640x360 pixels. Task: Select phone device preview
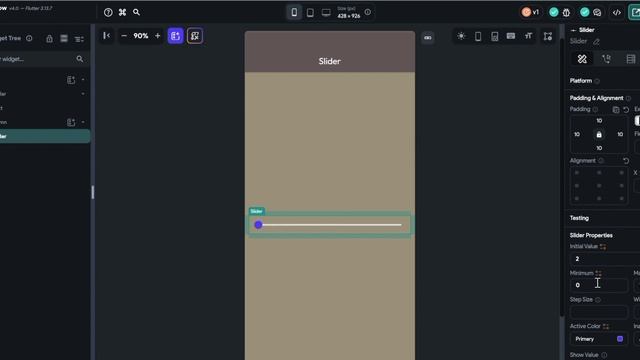click(x=294, y=12)
